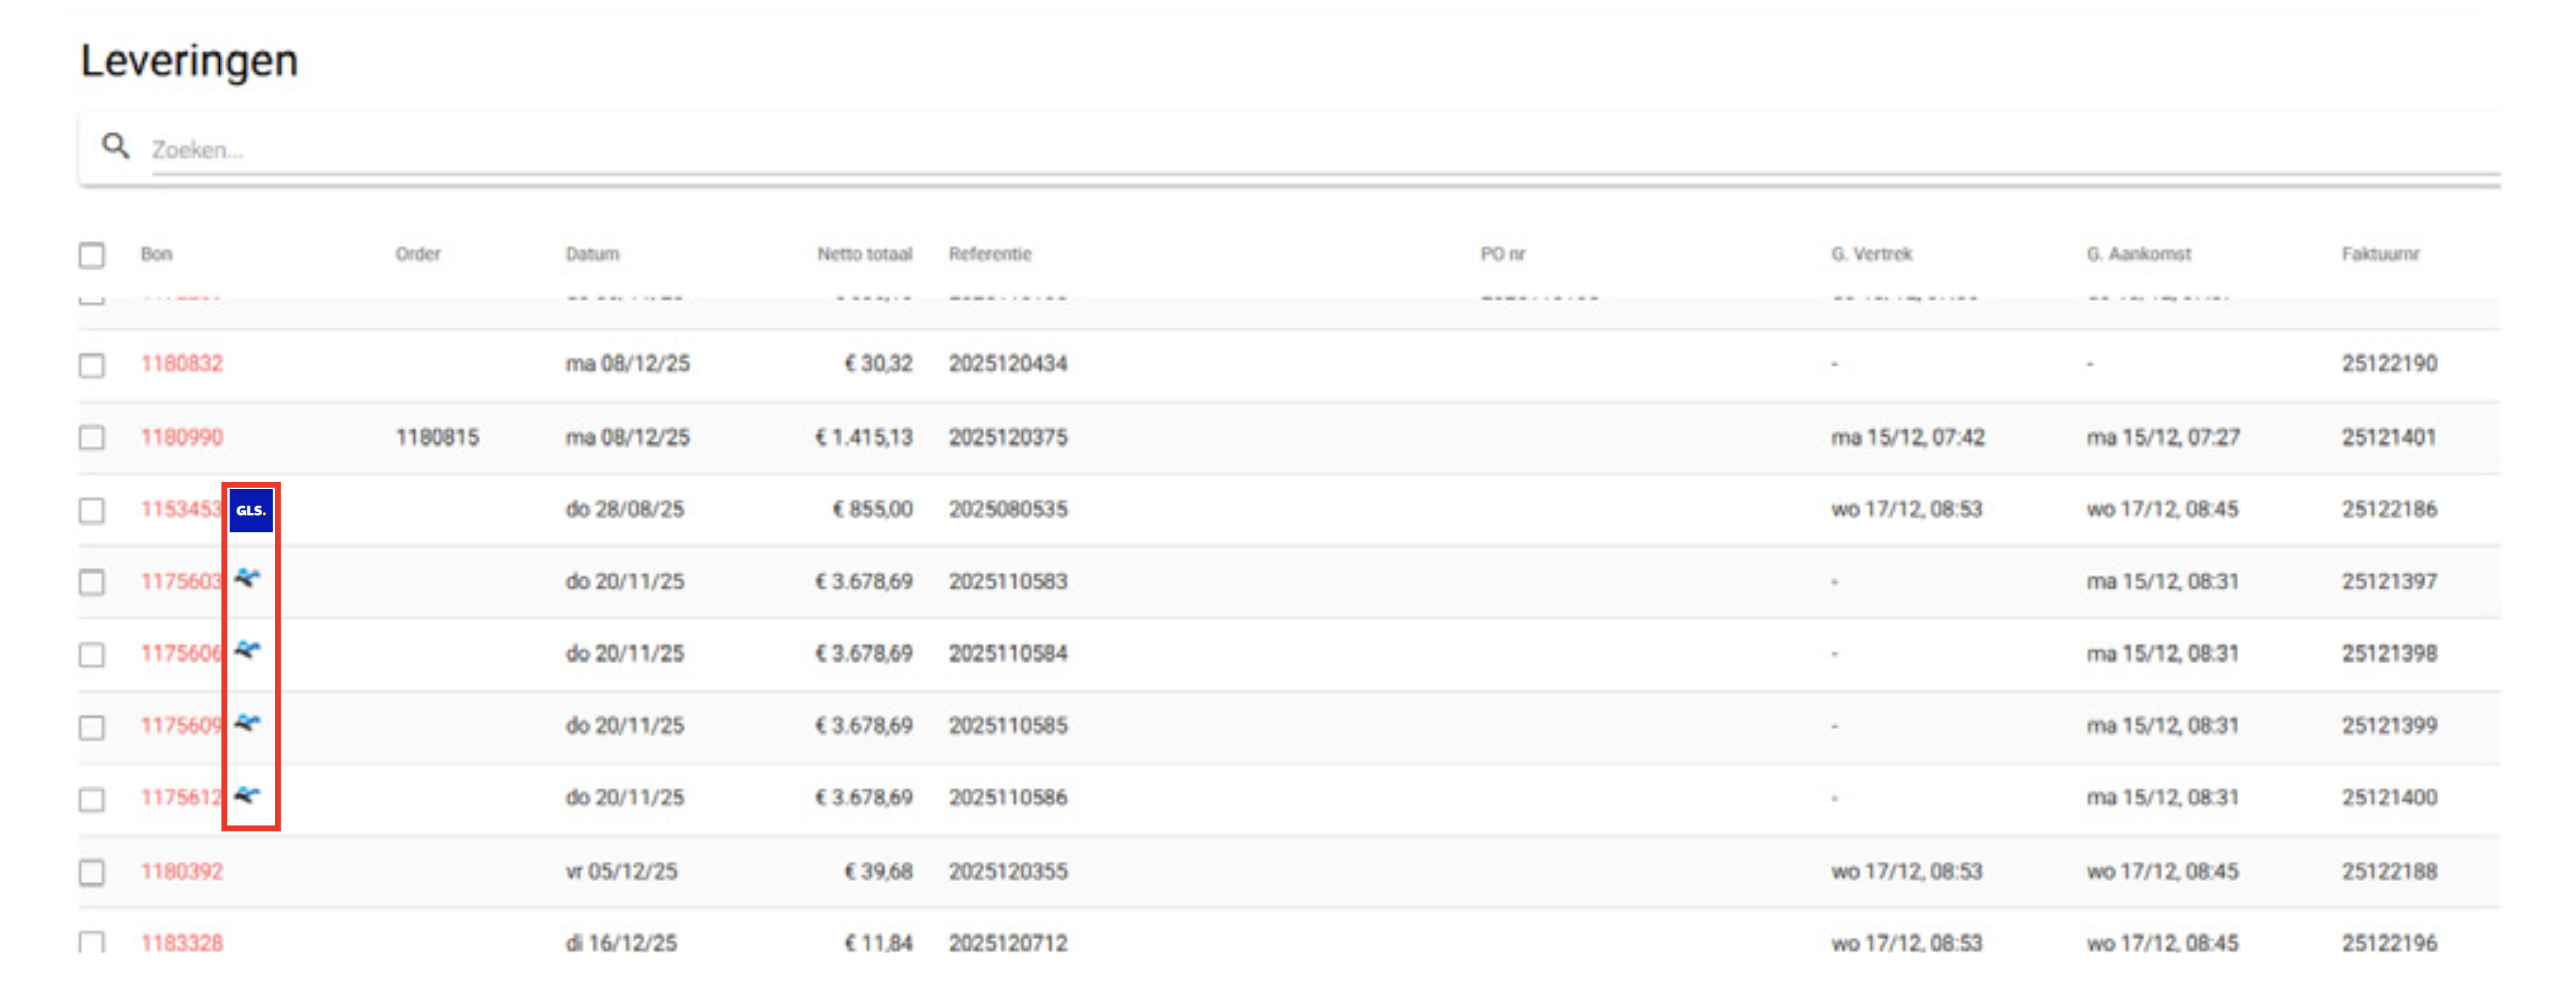Tick the checkbox for delivery 1180392
2560x989 pixels.
[92, 872]
